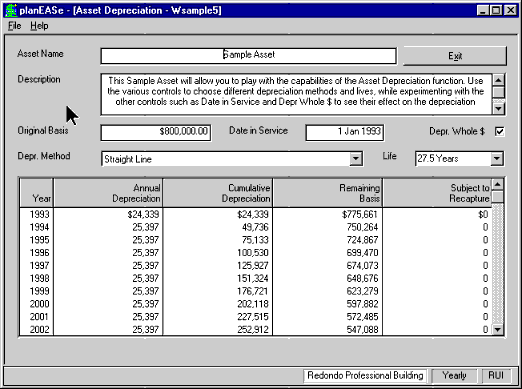
Task: Click Redondo Professional Building status panel
Action: (365, 376)
